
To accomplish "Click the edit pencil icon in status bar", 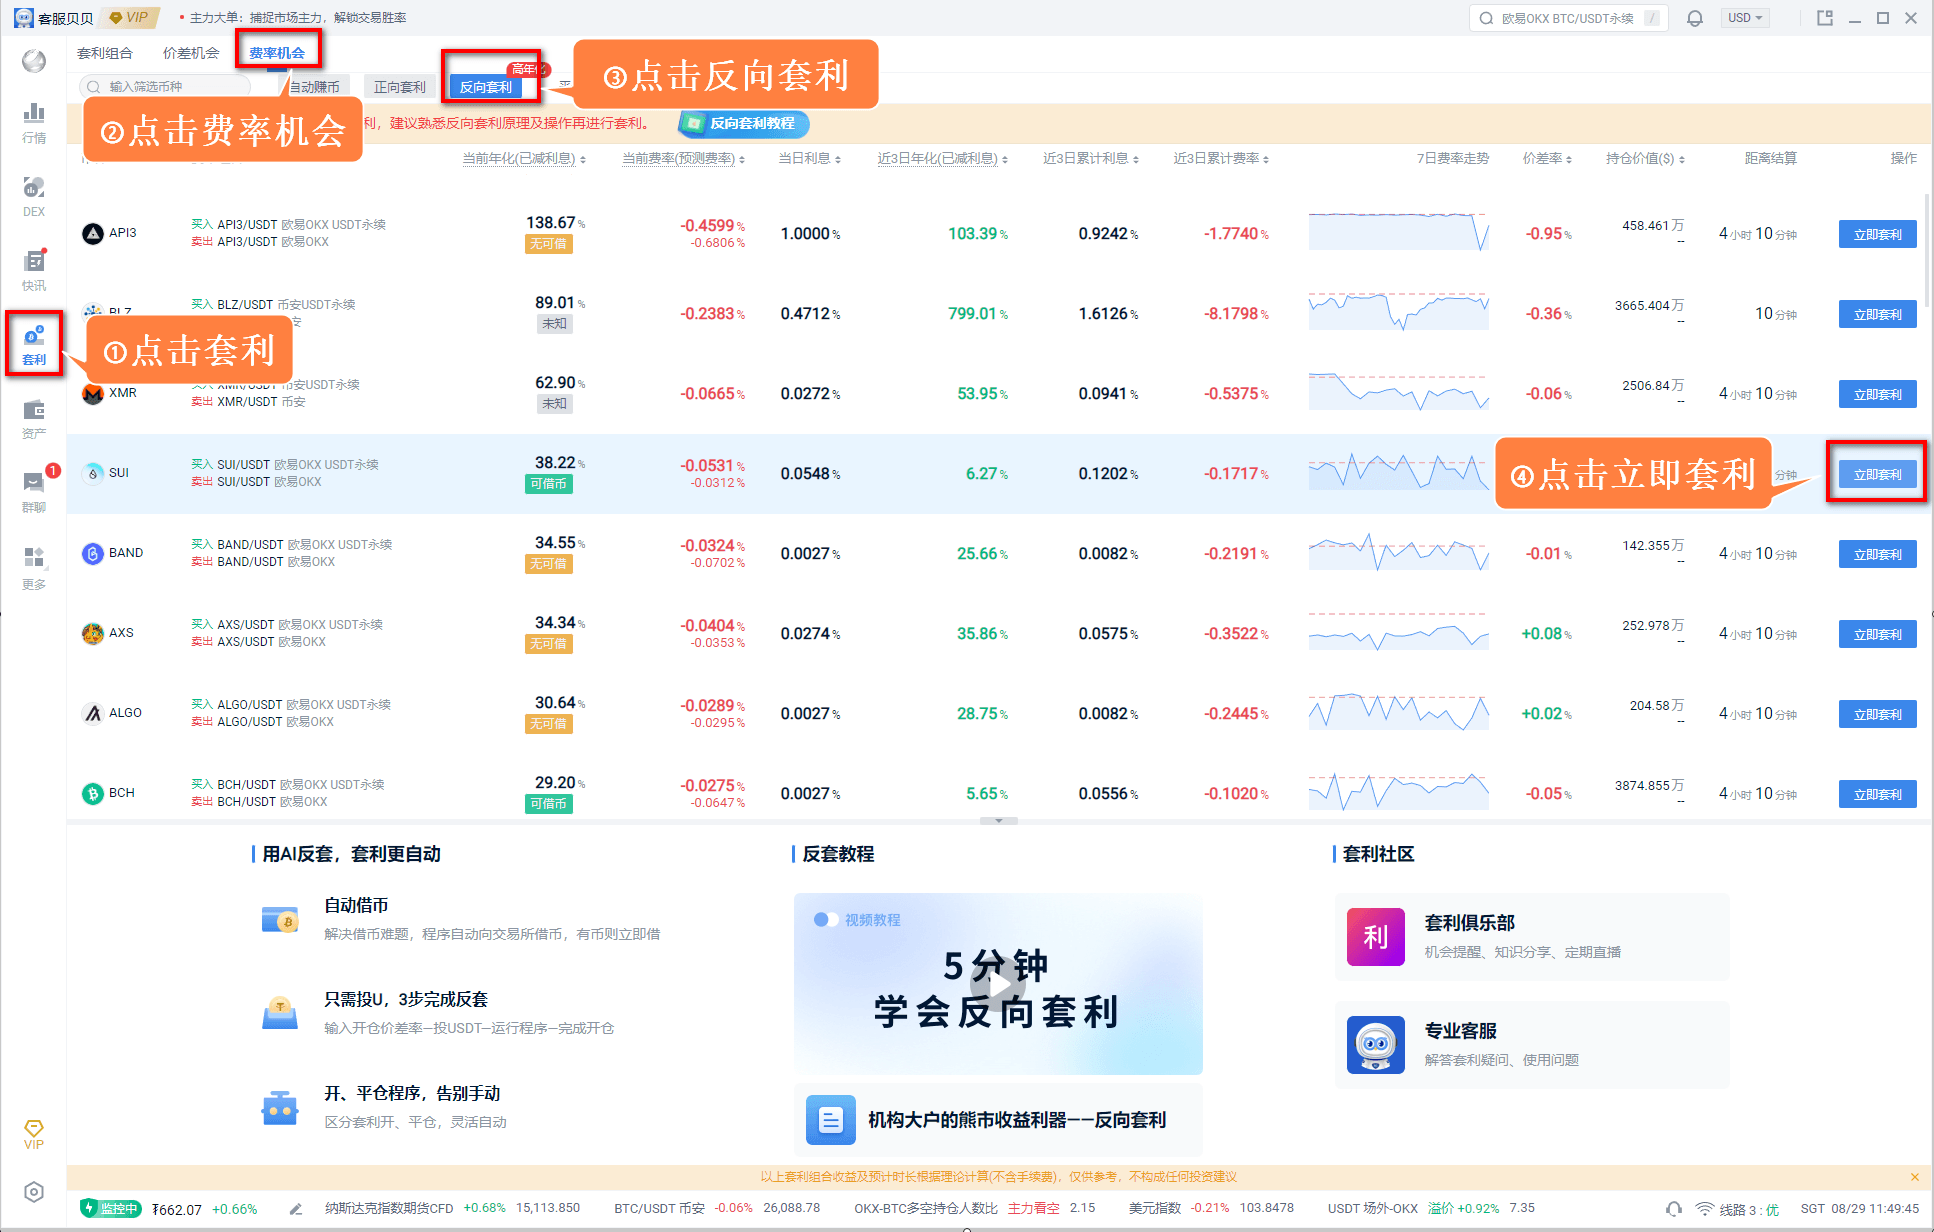I will point(296,1209).
